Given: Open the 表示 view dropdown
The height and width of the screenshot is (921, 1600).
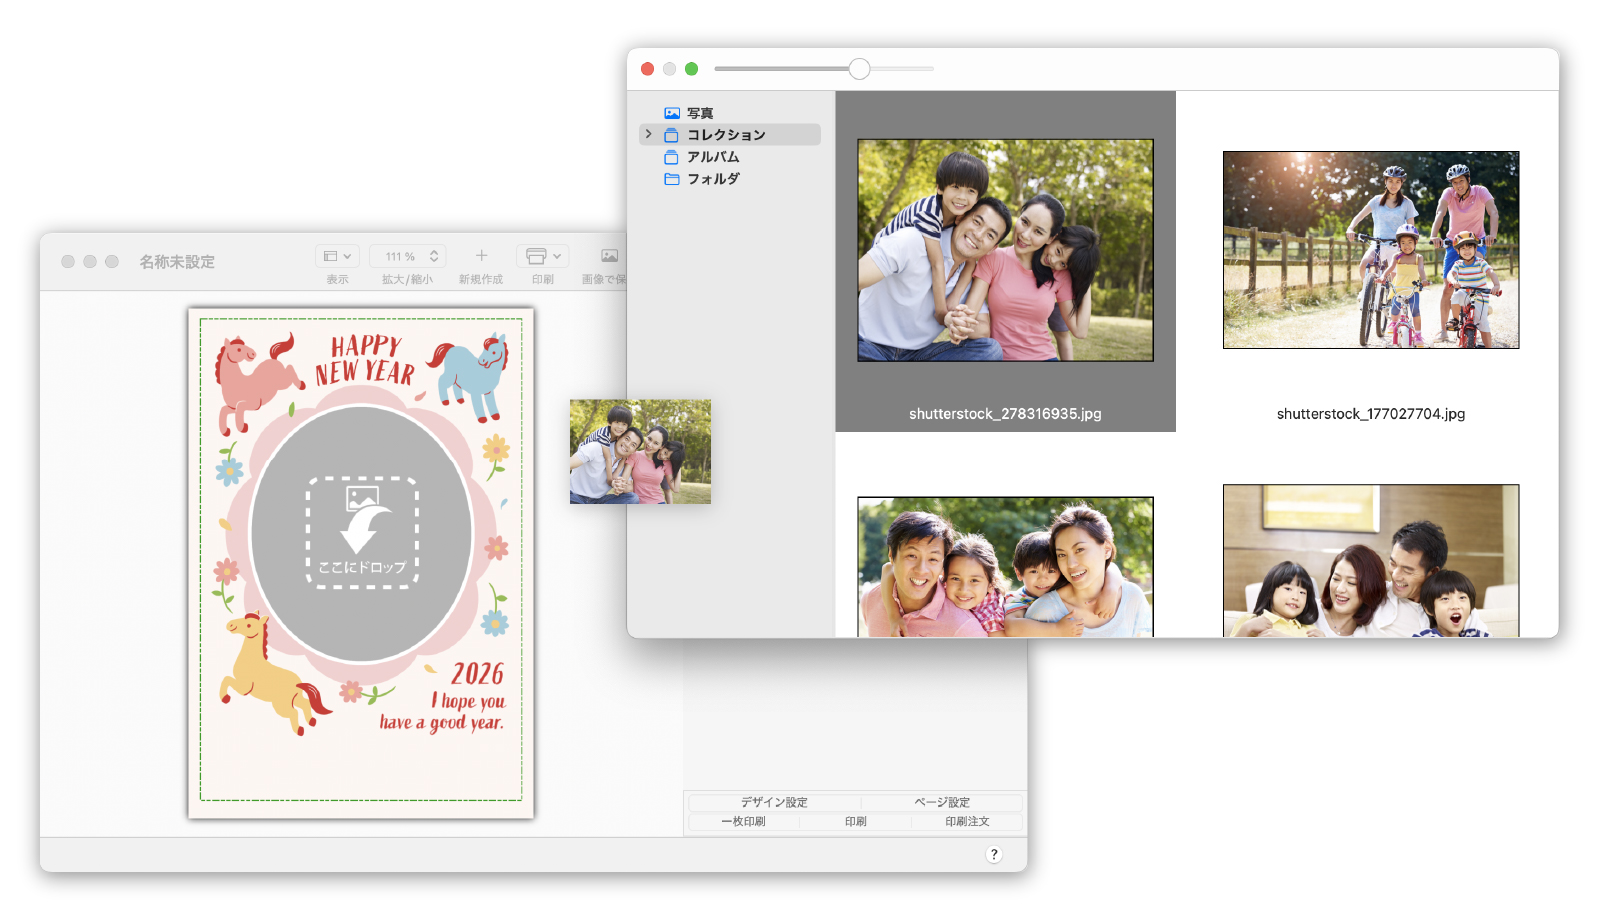Looking at the screenshot, I should point(337,256).
